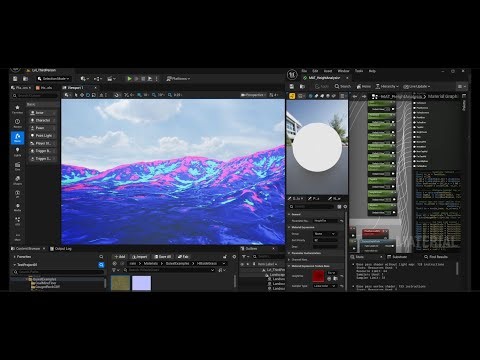
Task: Switch to the Stats tab
Action: (360, 257)
